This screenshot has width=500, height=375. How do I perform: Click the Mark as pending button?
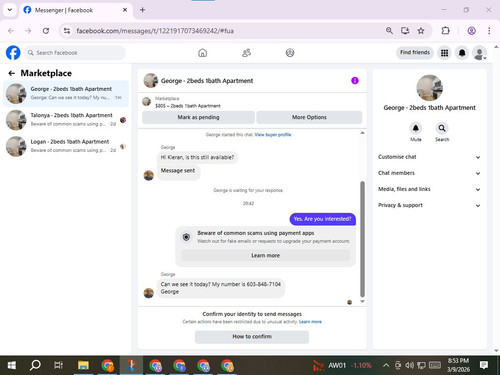pos(198,117)
